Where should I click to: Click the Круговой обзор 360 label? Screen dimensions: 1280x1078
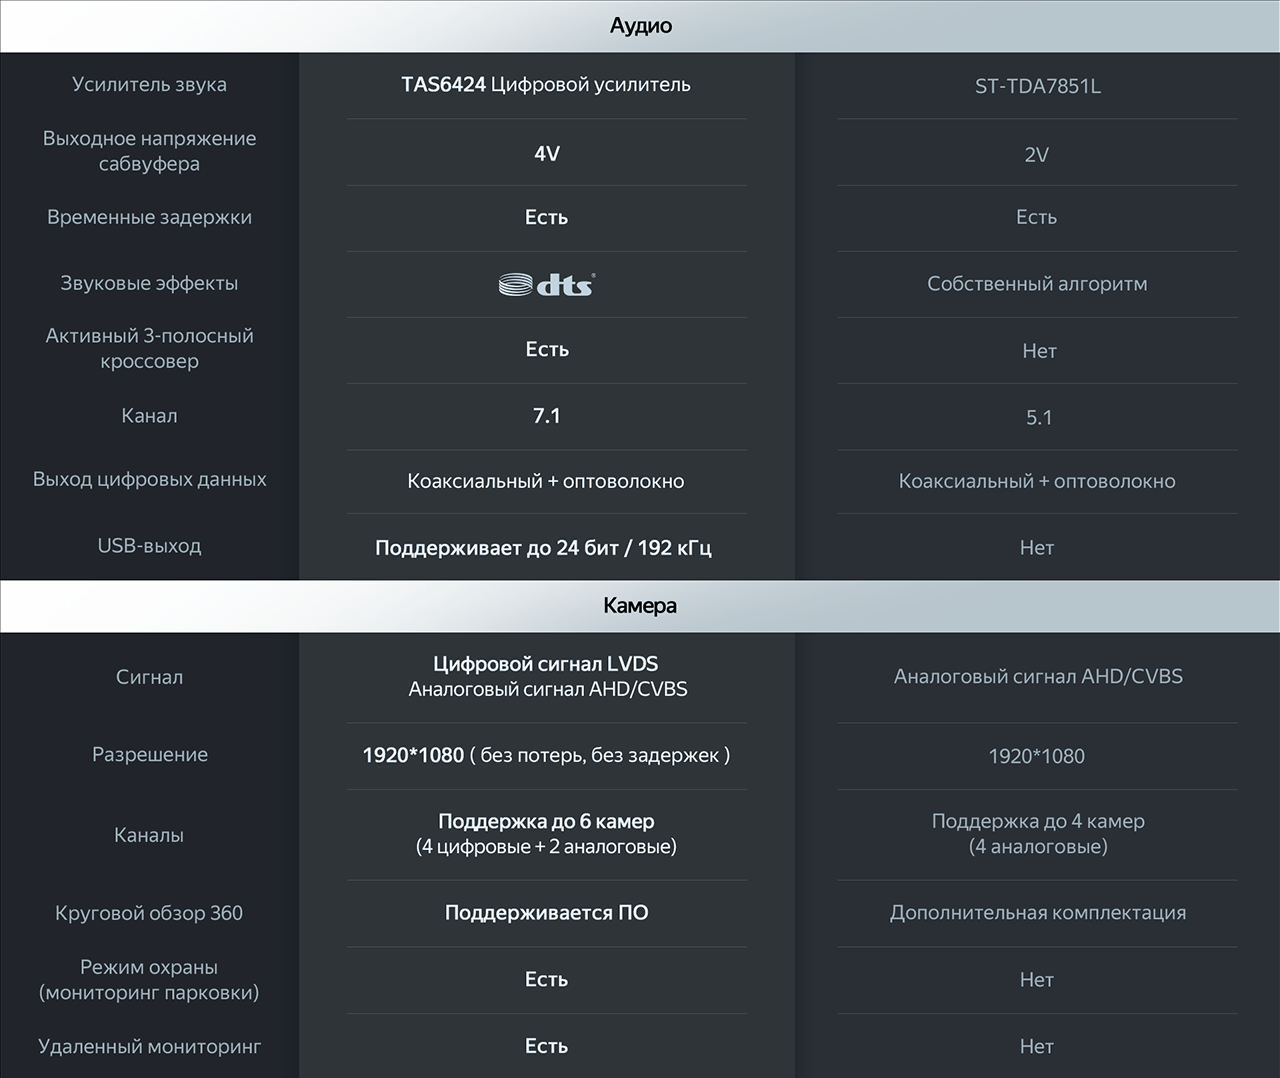[x=149, y=913]
